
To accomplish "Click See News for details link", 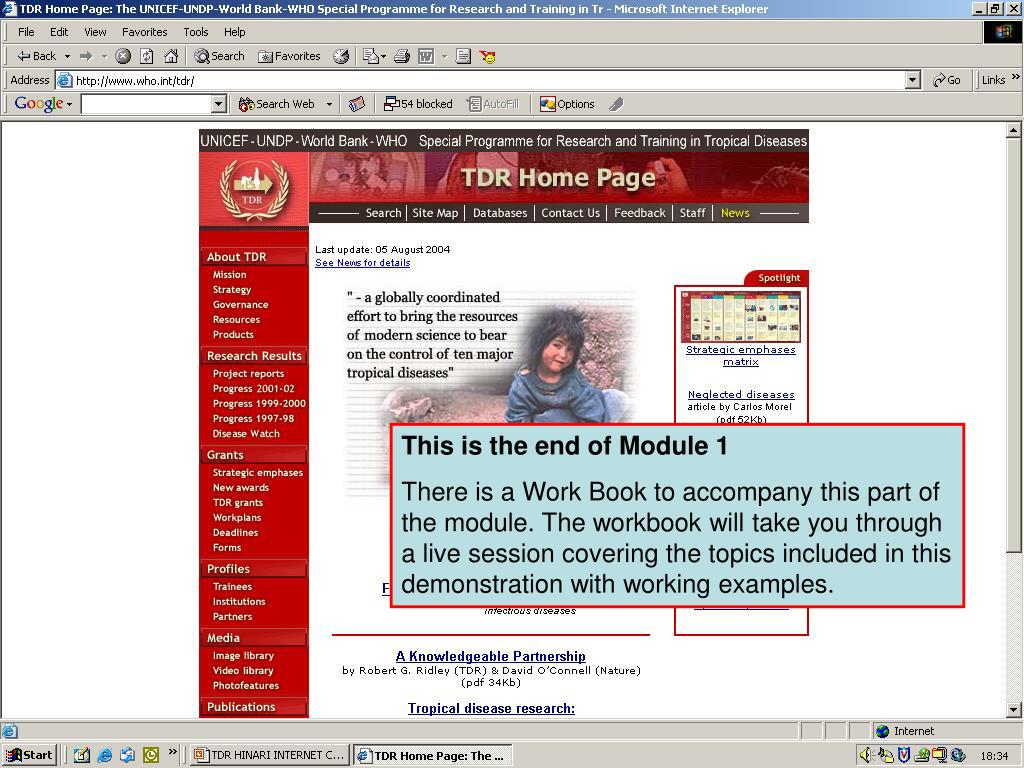I will pyautogui.click(x=362, y=263).
